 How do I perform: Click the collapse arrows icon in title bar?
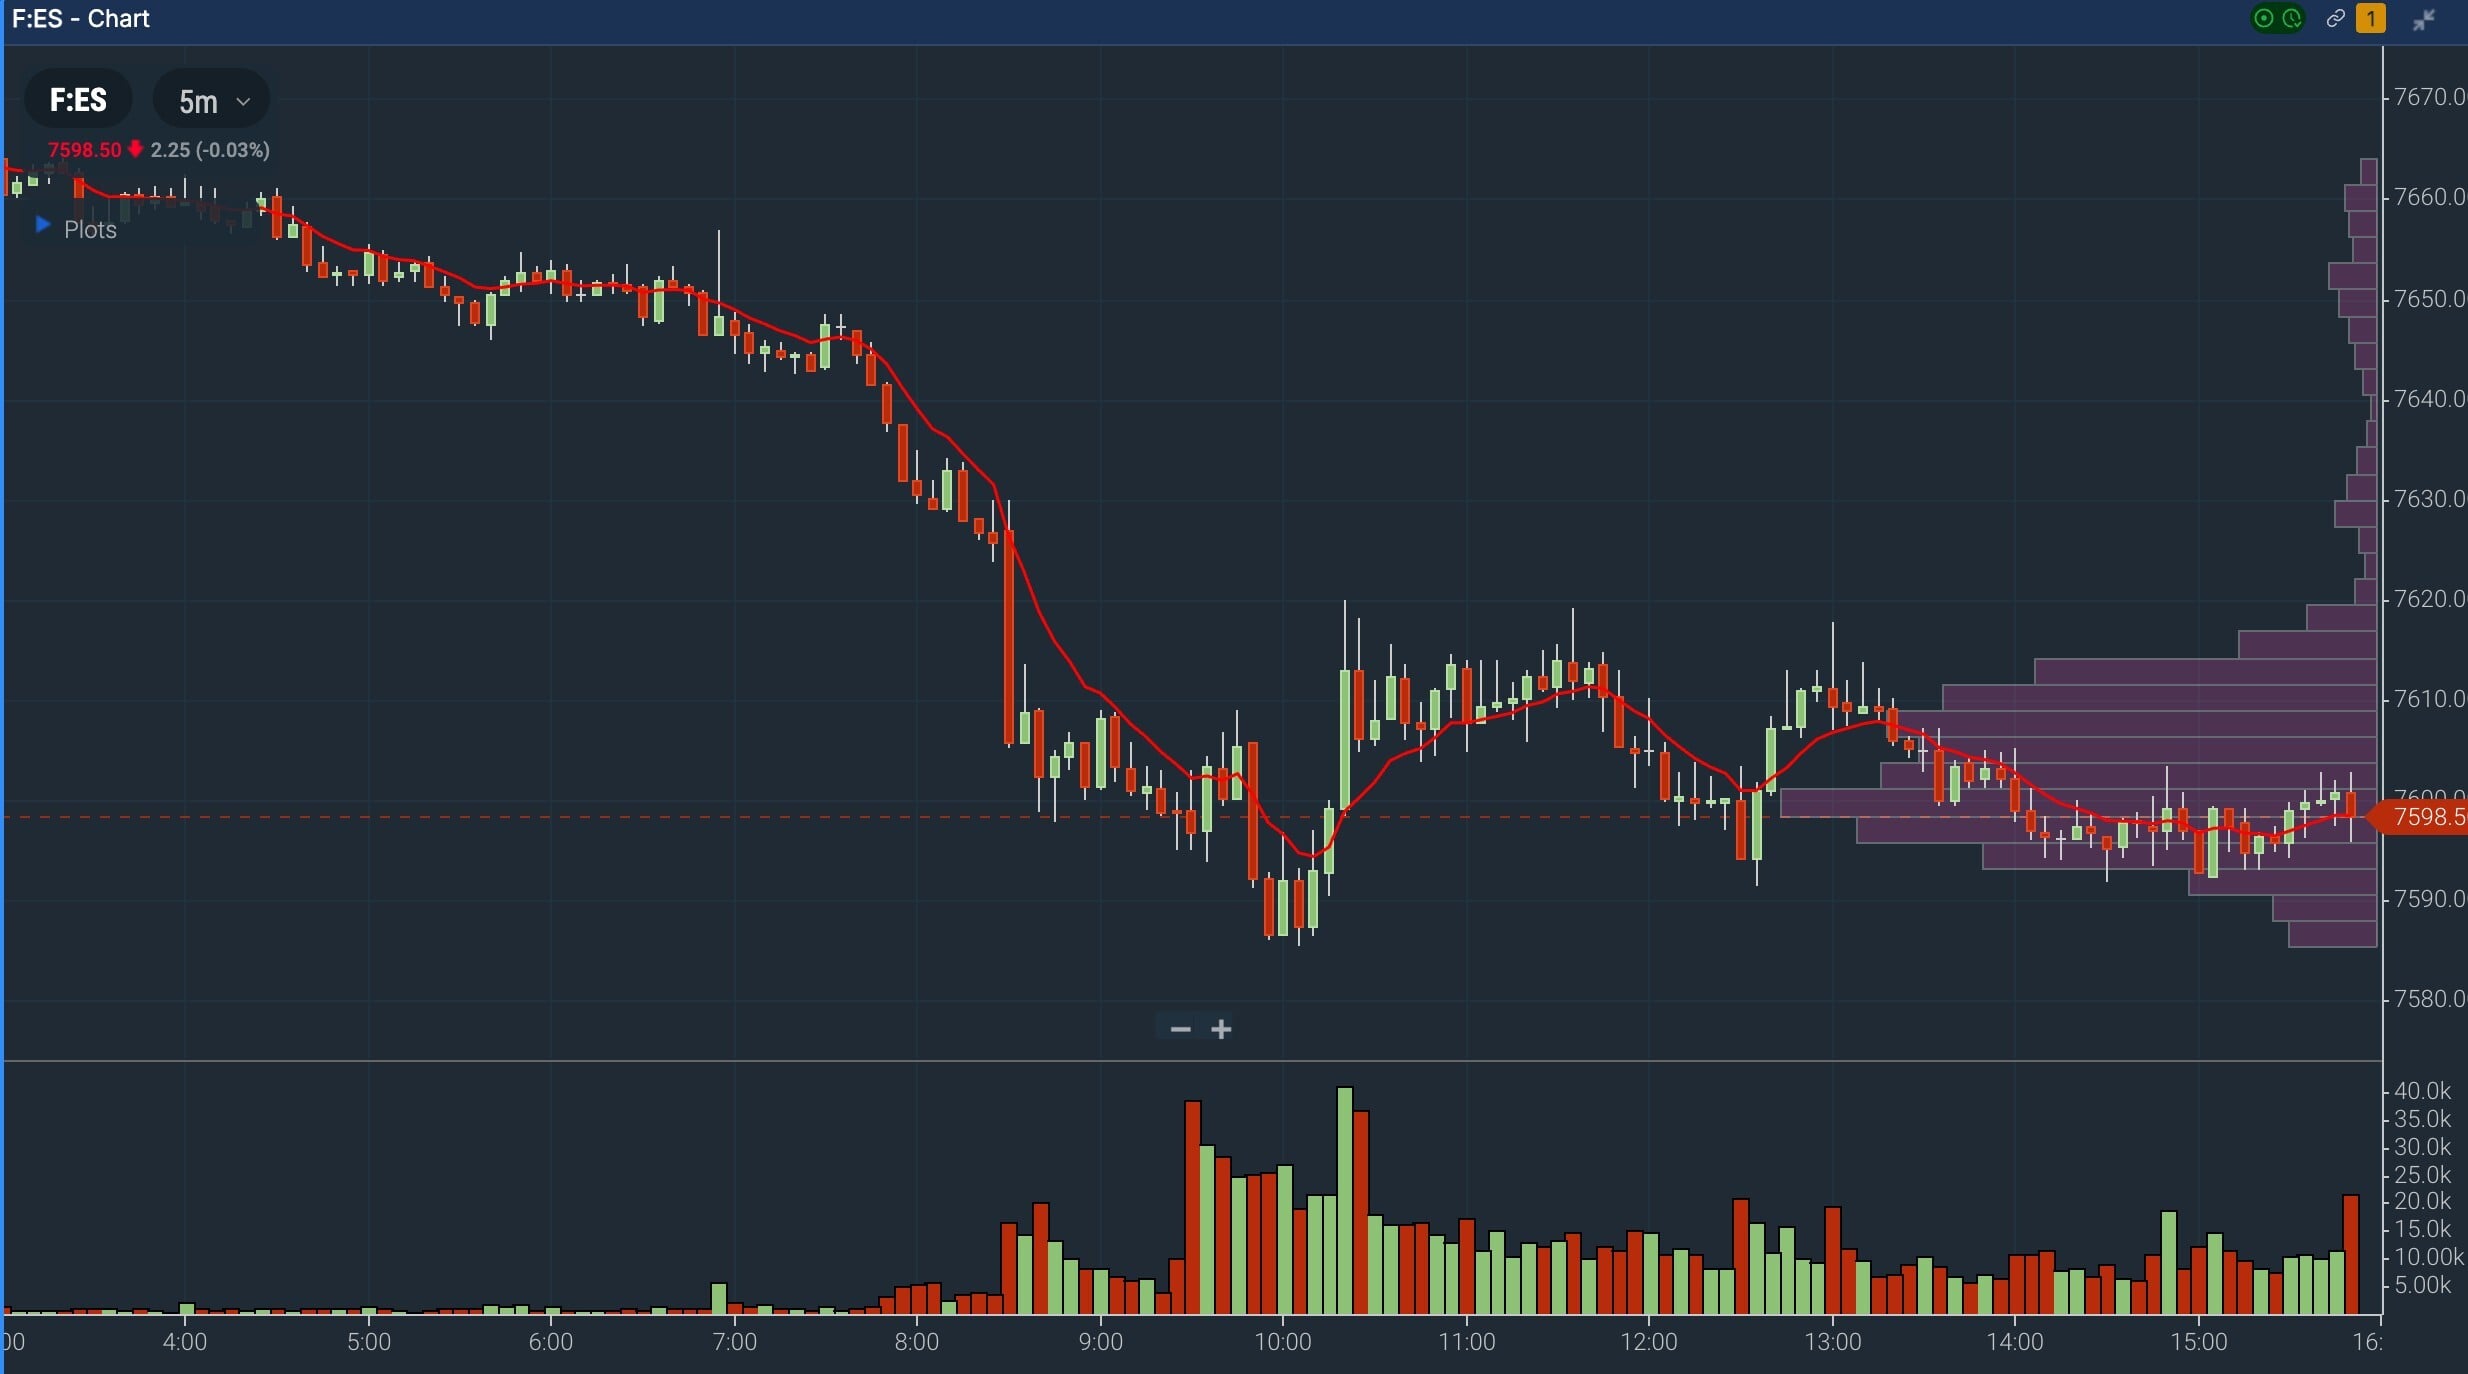[x=2424, y=19]
